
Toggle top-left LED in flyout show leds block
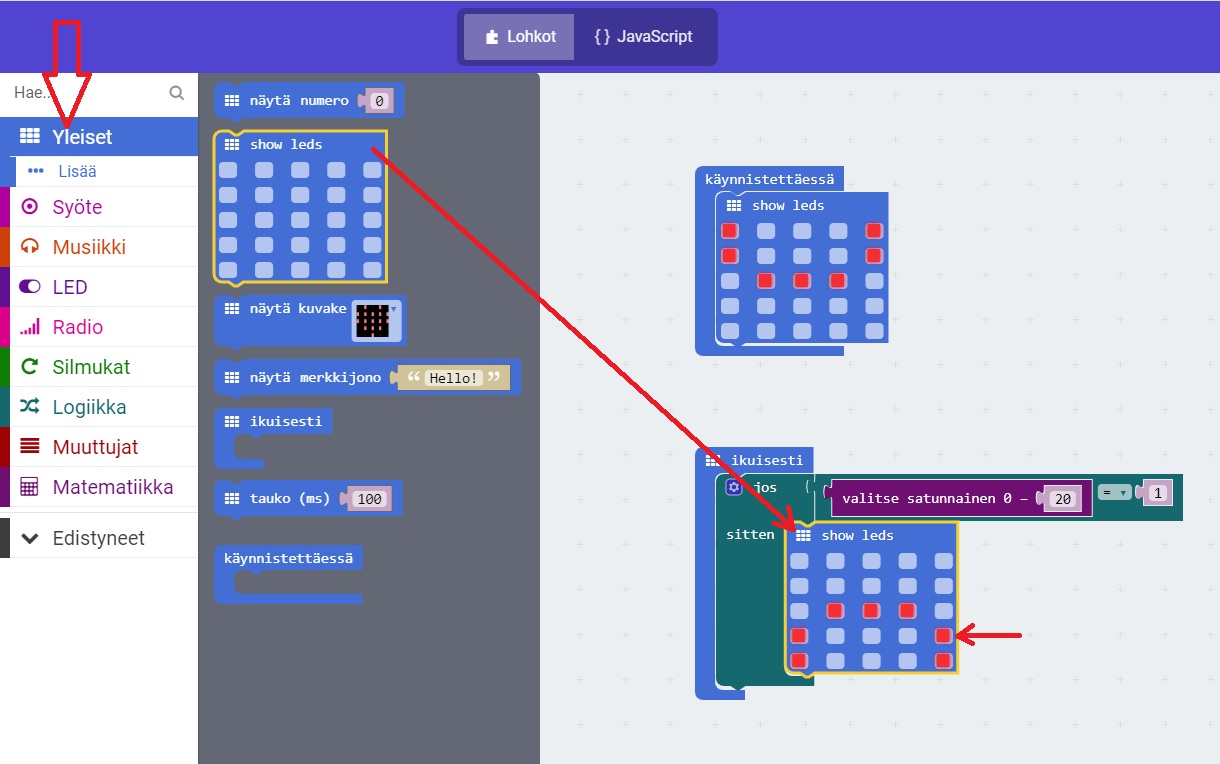click(x=228, y=170)
